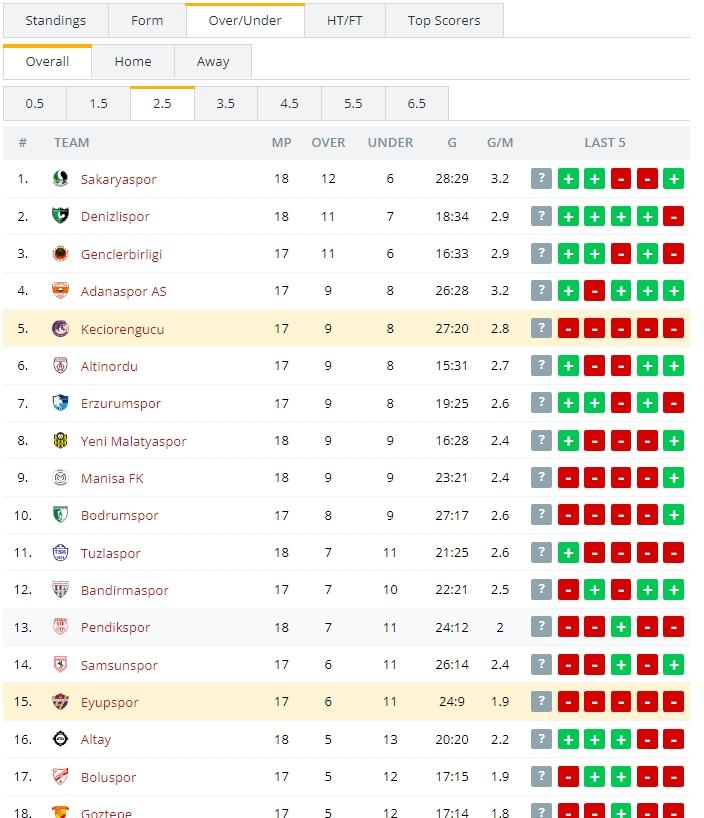Click the Adanaspor AS crest icon
The image size is (704, 818).
pyautogui.click(x=60, y=291)
